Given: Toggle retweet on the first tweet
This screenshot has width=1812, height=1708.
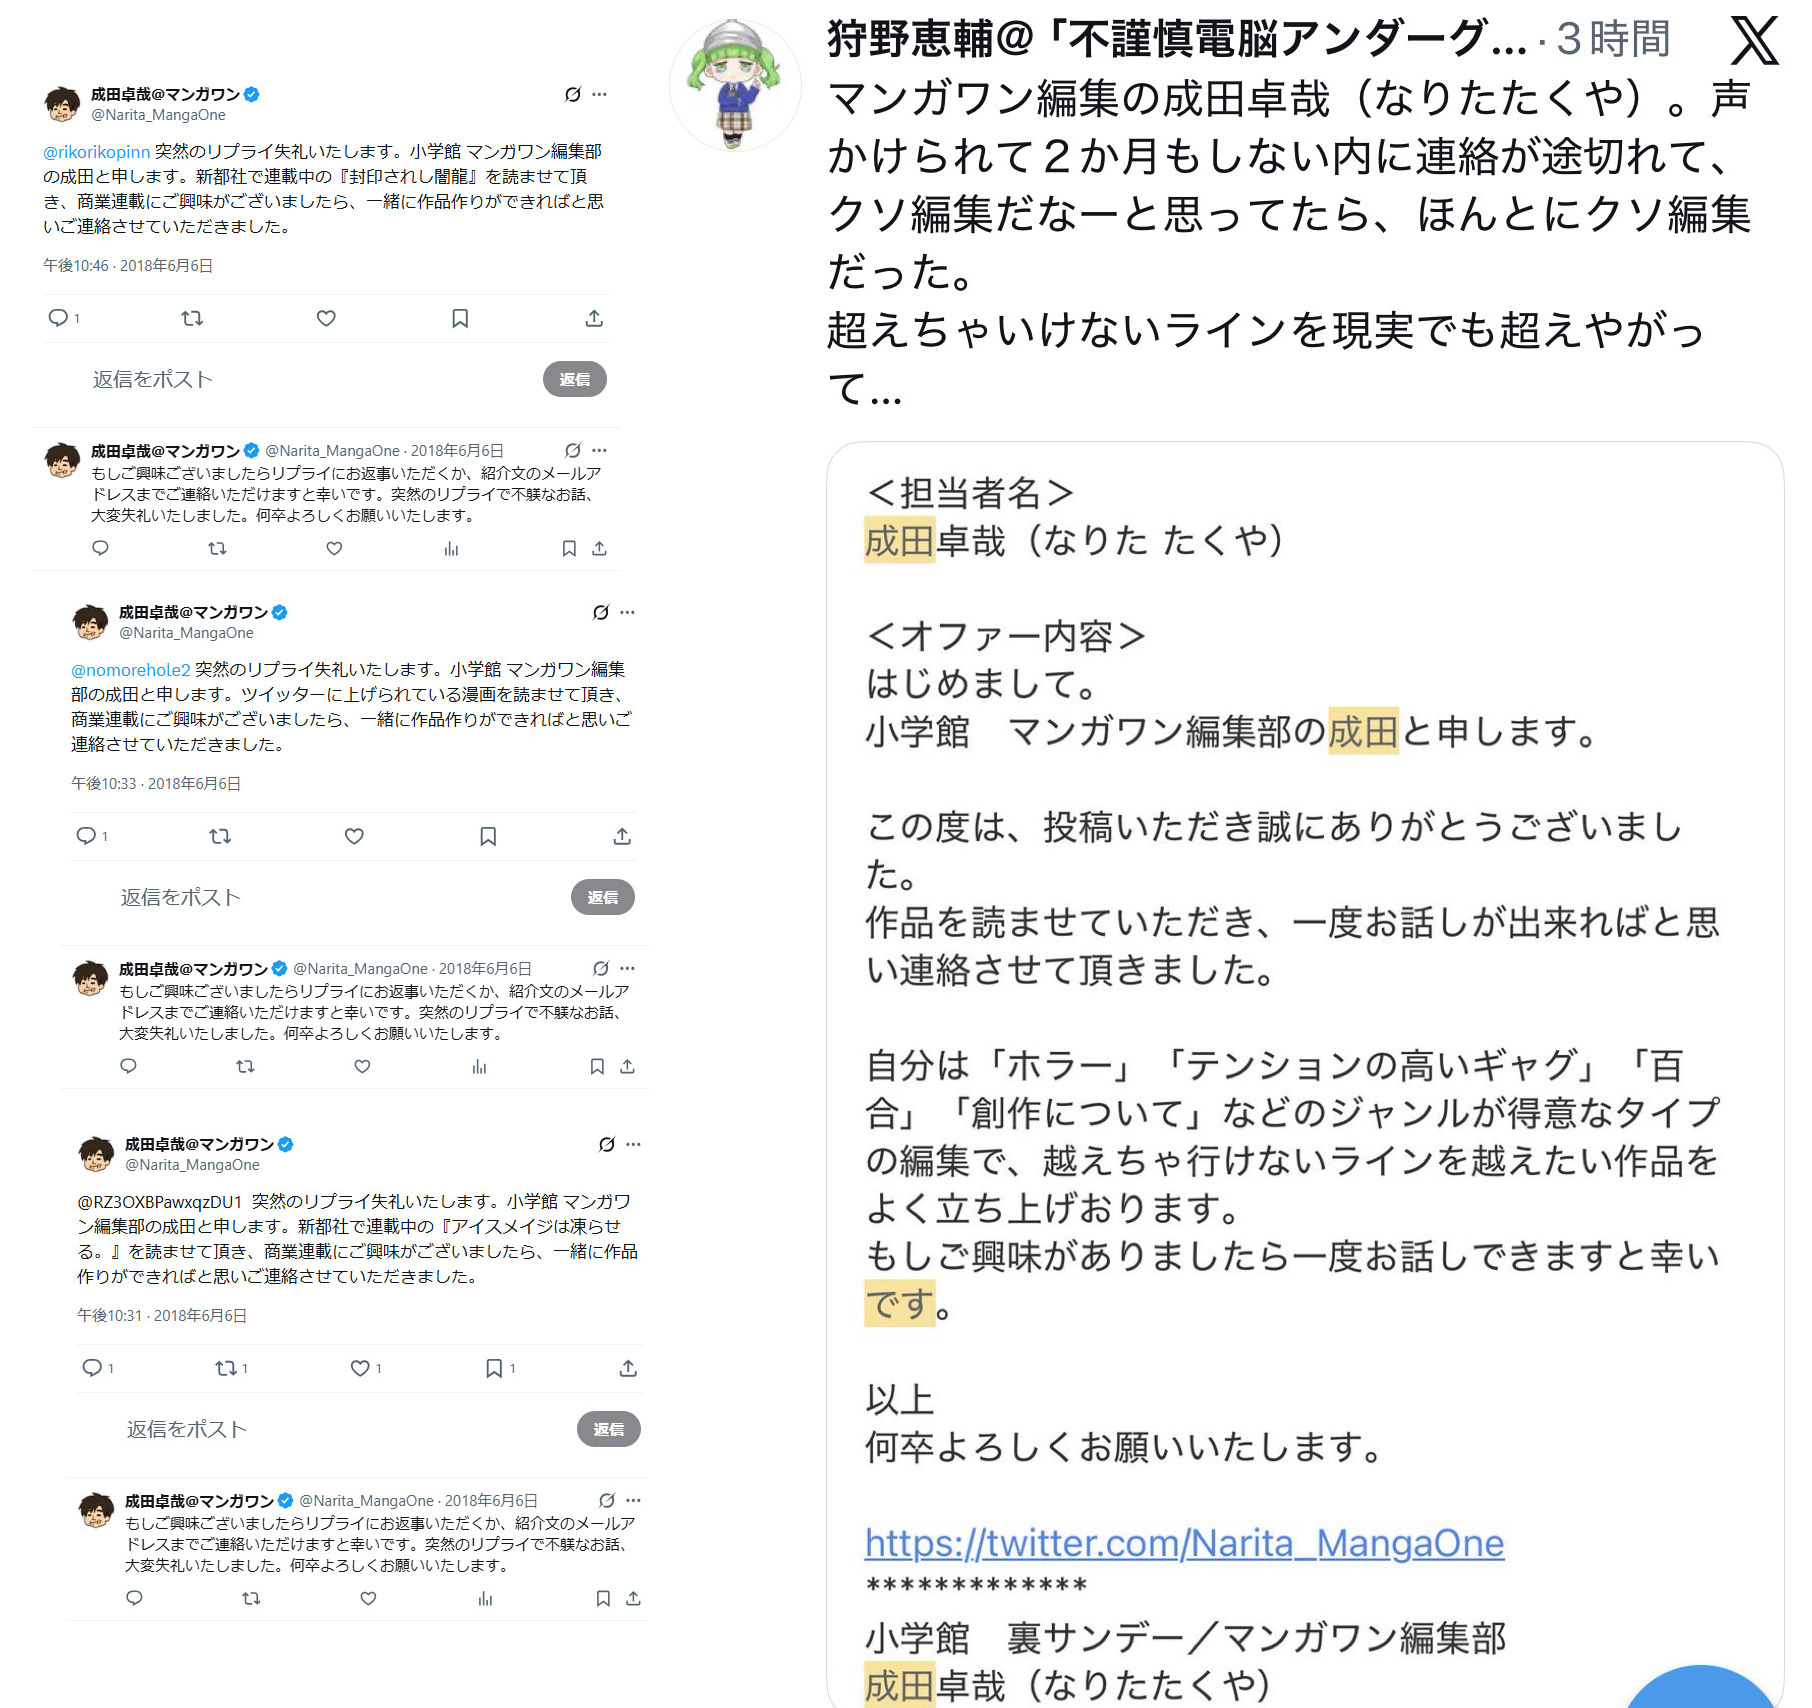Looking at the screenshot, I should [192, 318].
